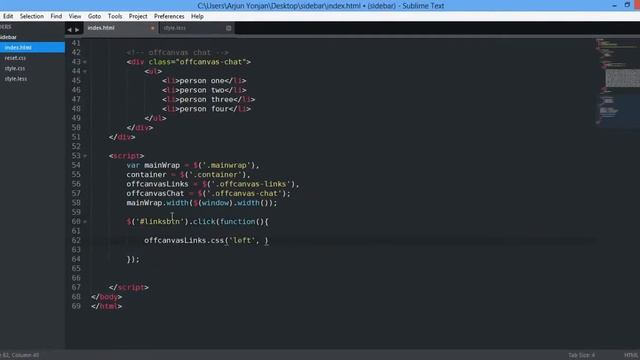Image resolution: width=640 pixels, height=360 pixels.
Task: Click the '#linksbtn' selector string
Action: point(159,222)
